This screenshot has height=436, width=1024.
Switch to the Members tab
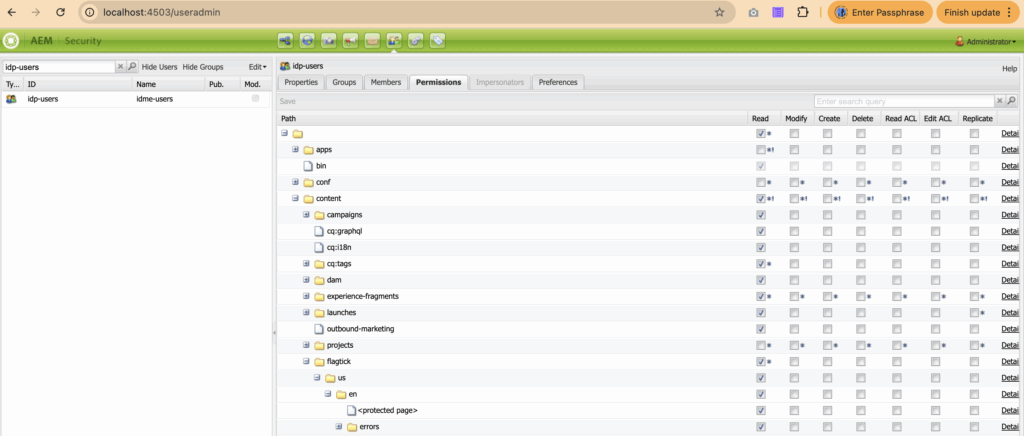pos(385,82)
